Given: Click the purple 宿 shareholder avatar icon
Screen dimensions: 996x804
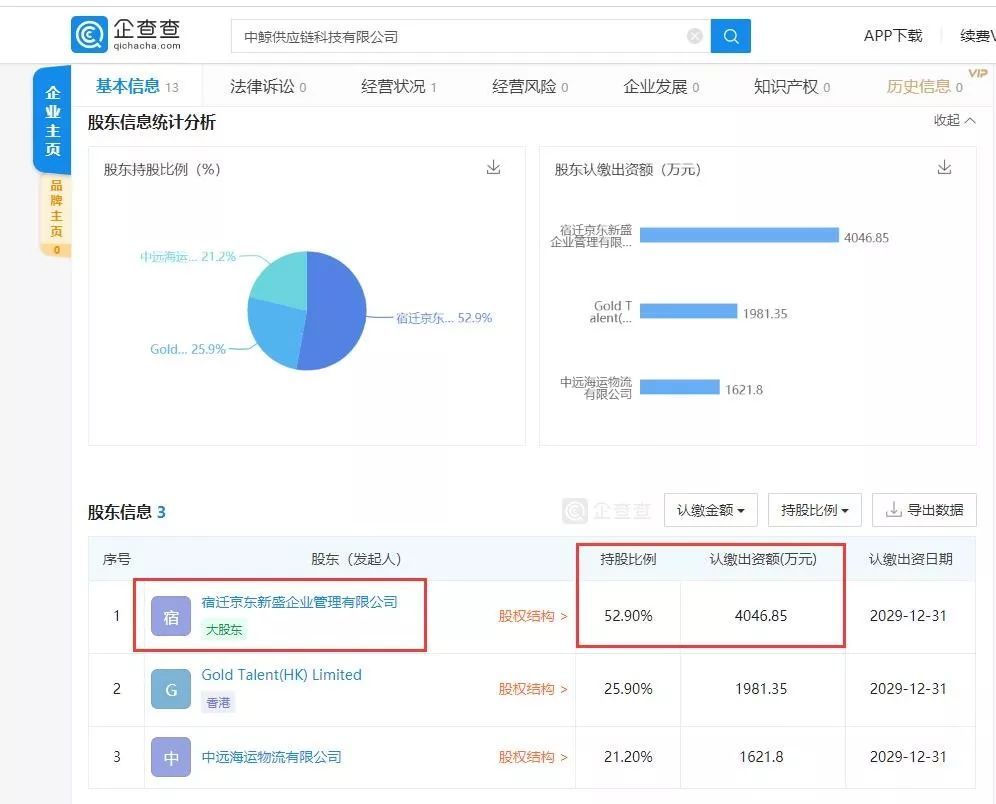Looking at the screenshot, I should [x=171, y=616].
